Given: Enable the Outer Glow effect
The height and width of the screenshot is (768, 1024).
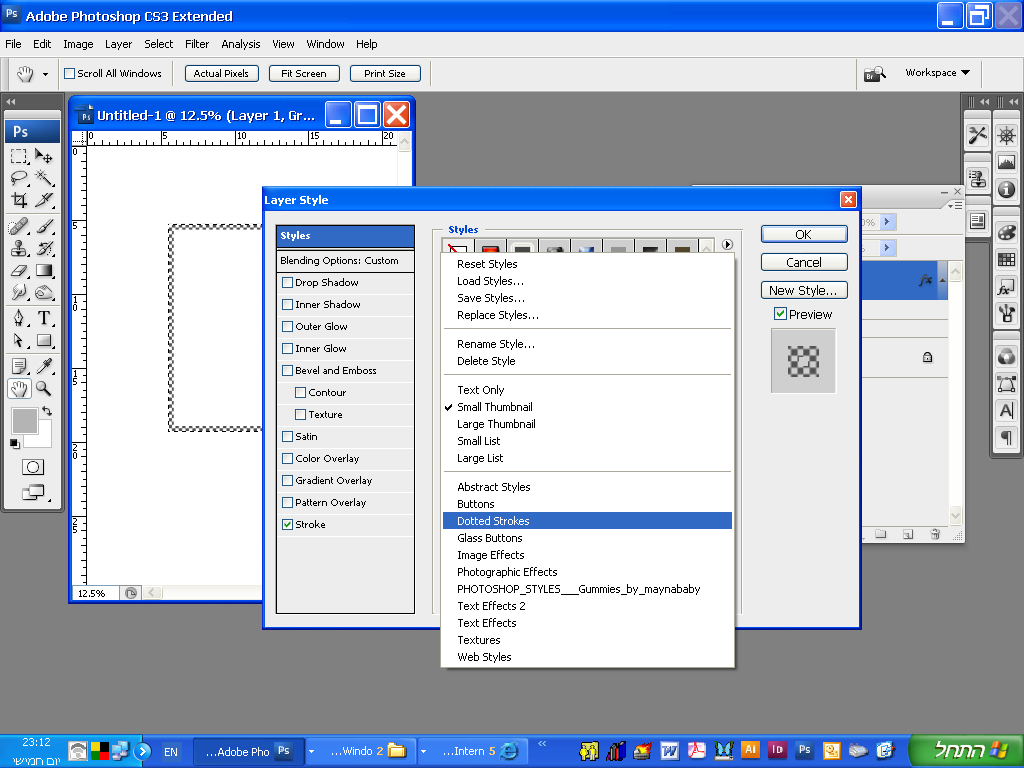Looking at the screenshot, I should [287, 327].
